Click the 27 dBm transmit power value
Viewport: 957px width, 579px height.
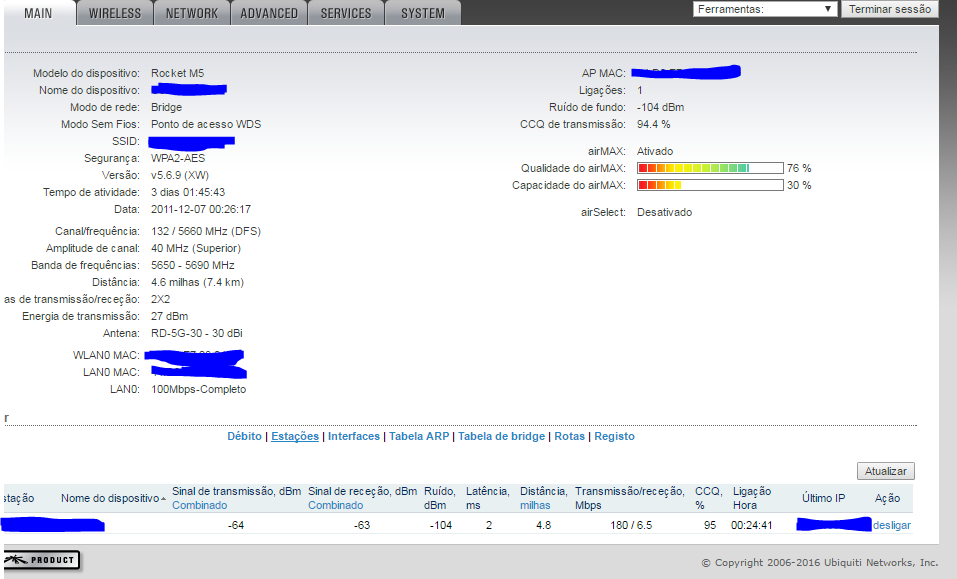click(x=169, y=317)
